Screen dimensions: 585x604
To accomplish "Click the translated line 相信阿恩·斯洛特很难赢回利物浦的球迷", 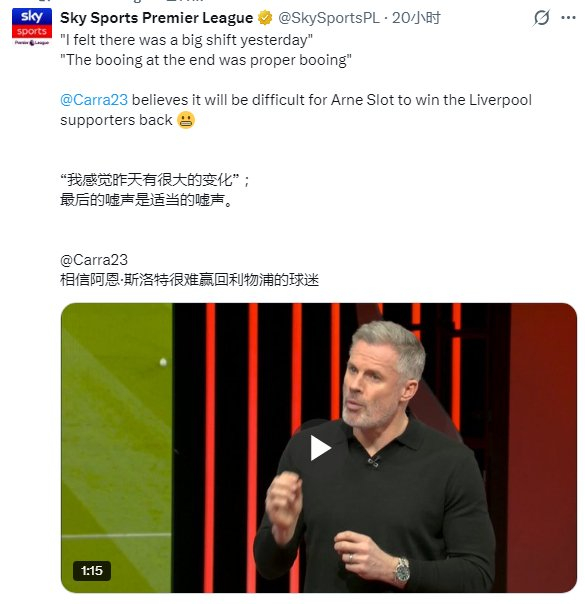I will tap(189, 280).
